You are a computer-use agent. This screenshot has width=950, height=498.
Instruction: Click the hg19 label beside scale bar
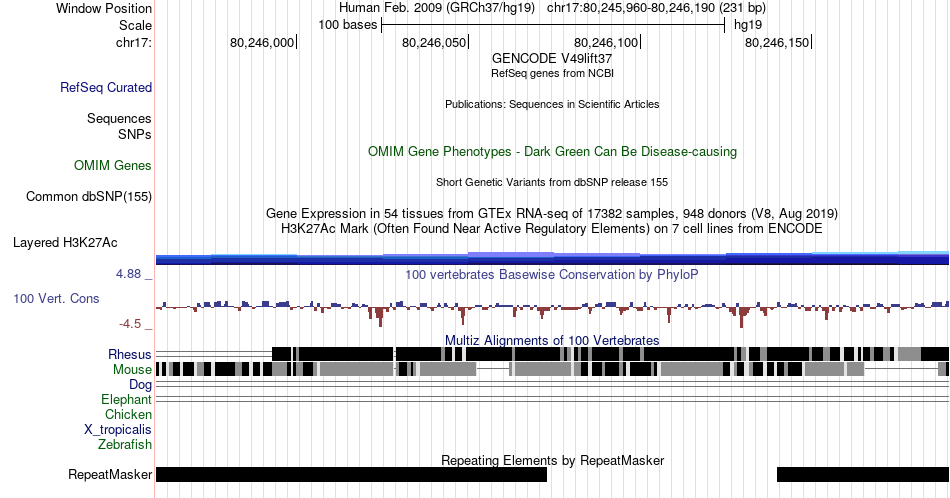[748, 25]
